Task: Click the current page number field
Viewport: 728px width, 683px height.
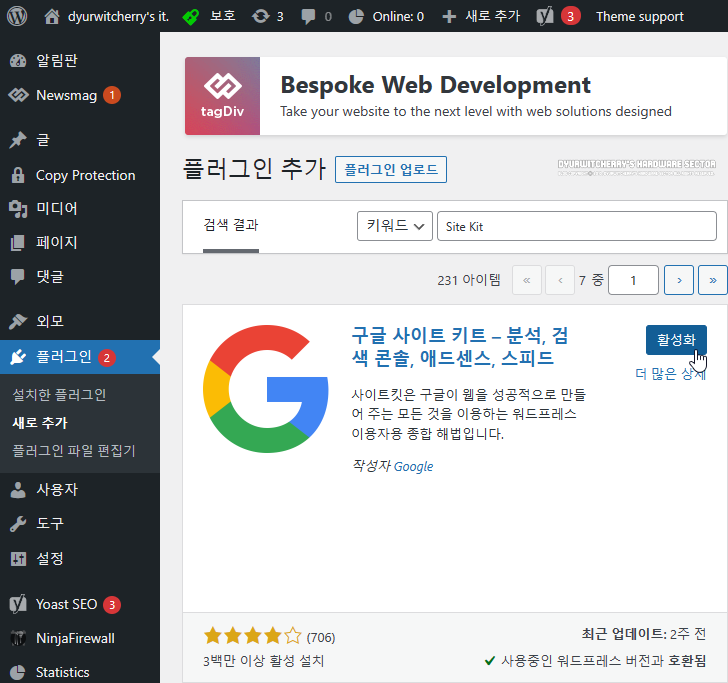Action: click(x=633, y=280)
